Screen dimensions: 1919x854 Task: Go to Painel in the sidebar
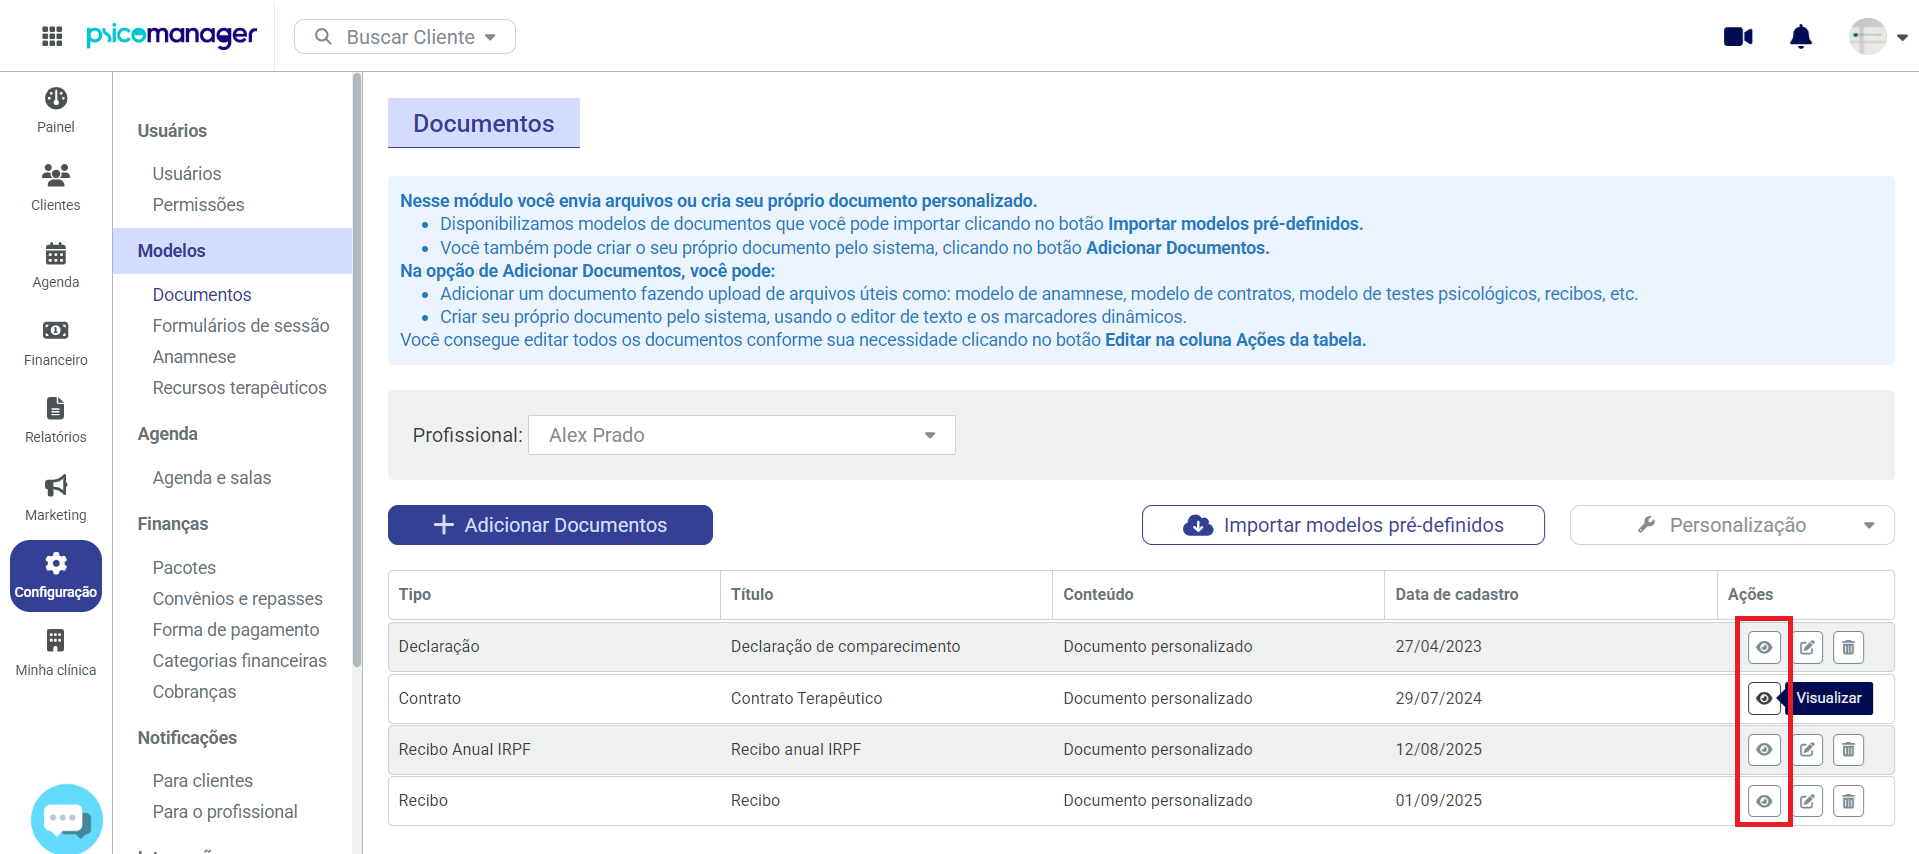(56, 110)
